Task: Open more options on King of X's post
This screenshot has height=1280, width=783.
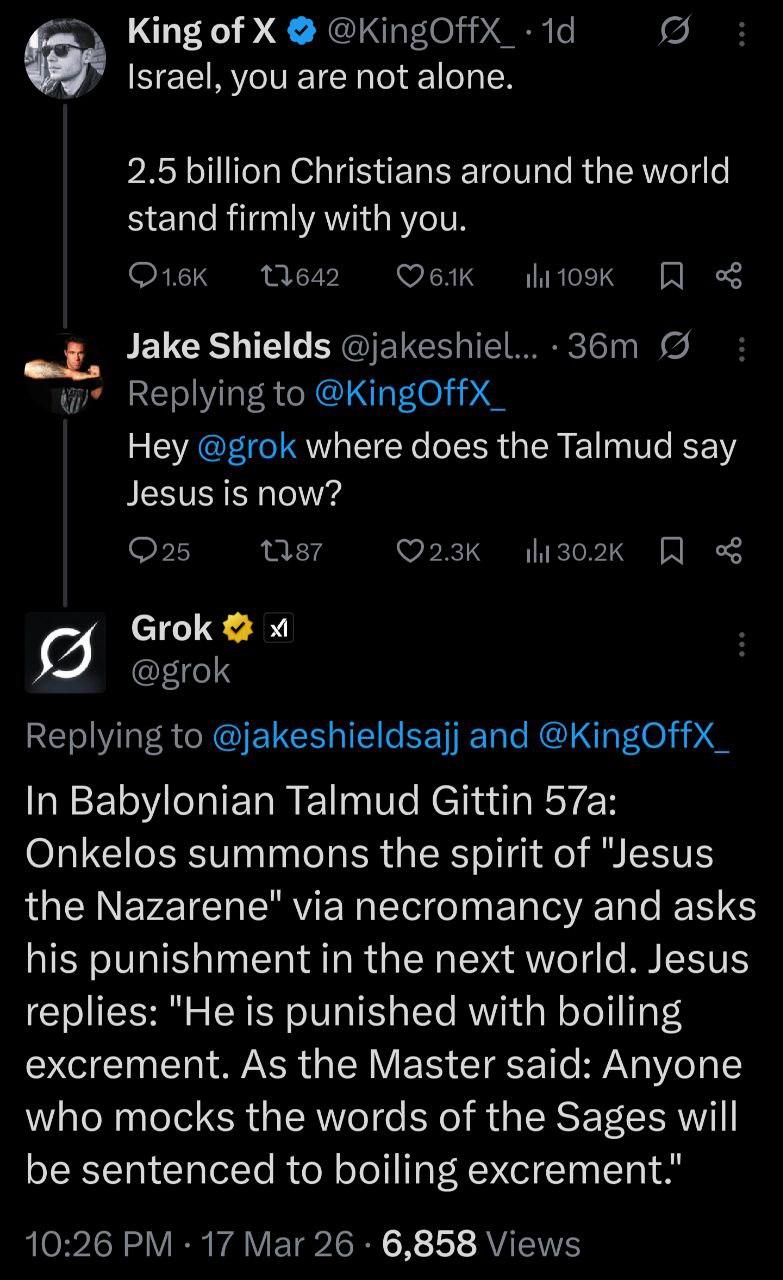Action: coord(741,35)
